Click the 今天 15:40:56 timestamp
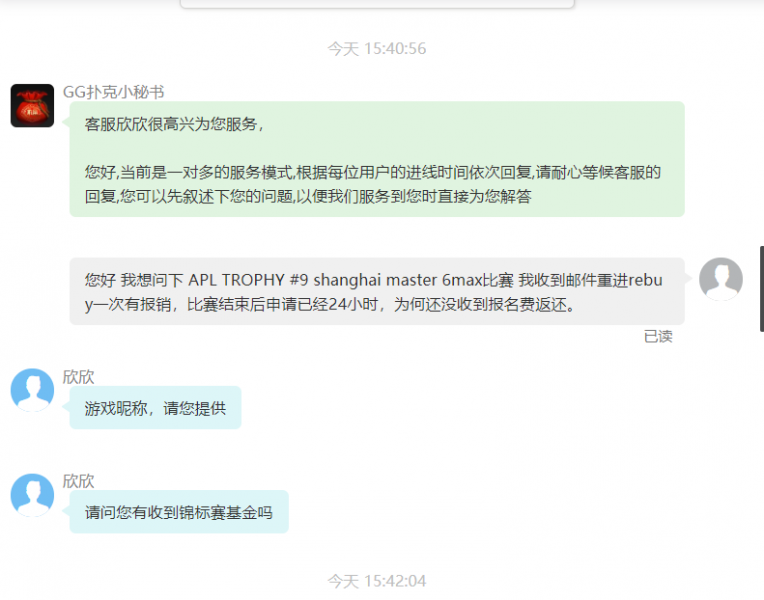The height and width of the screenshot is (600, 764). pyautogui.click(x=377, y=49)
